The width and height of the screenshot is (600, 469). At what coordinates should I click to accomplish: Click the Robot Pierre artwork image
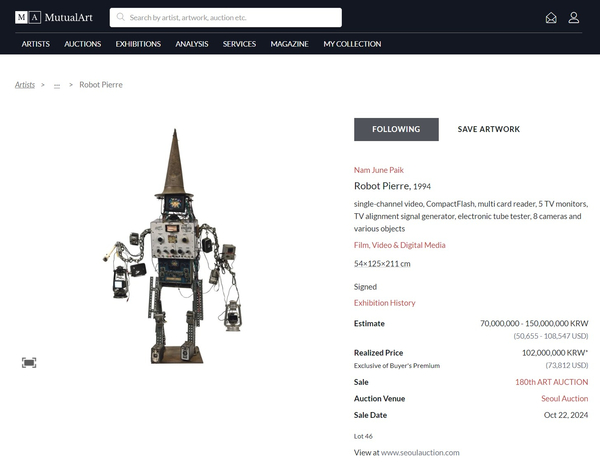pos(176,248)
